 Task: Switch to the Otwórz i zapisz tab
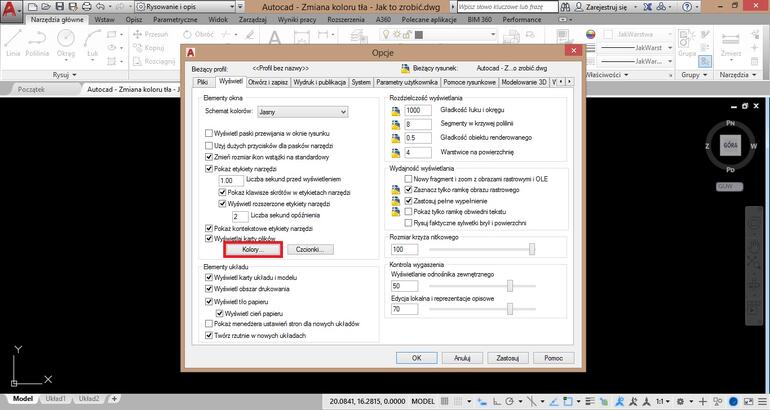(x=268, y=82)
